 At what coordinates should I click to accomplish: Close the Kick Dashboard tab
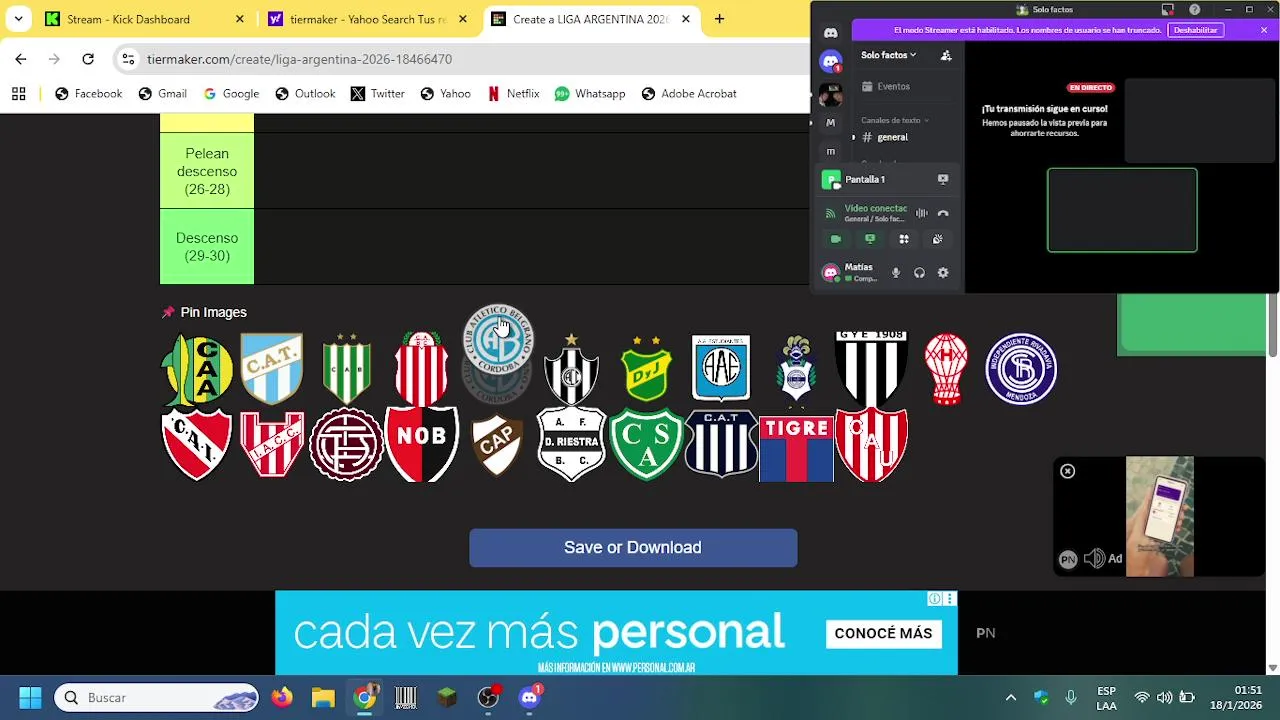click(240, 19)
